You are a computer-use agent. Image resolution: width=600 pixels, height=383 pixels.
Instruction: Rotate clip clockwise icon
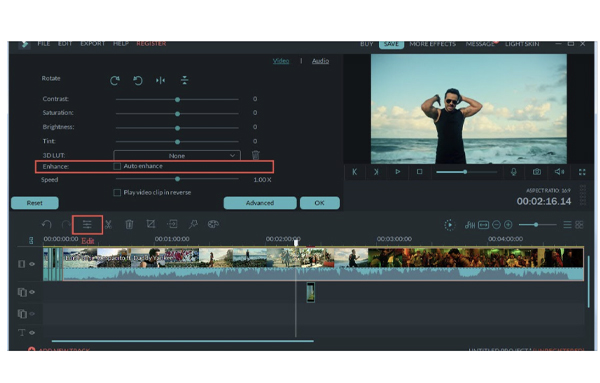tap(114, 81)
